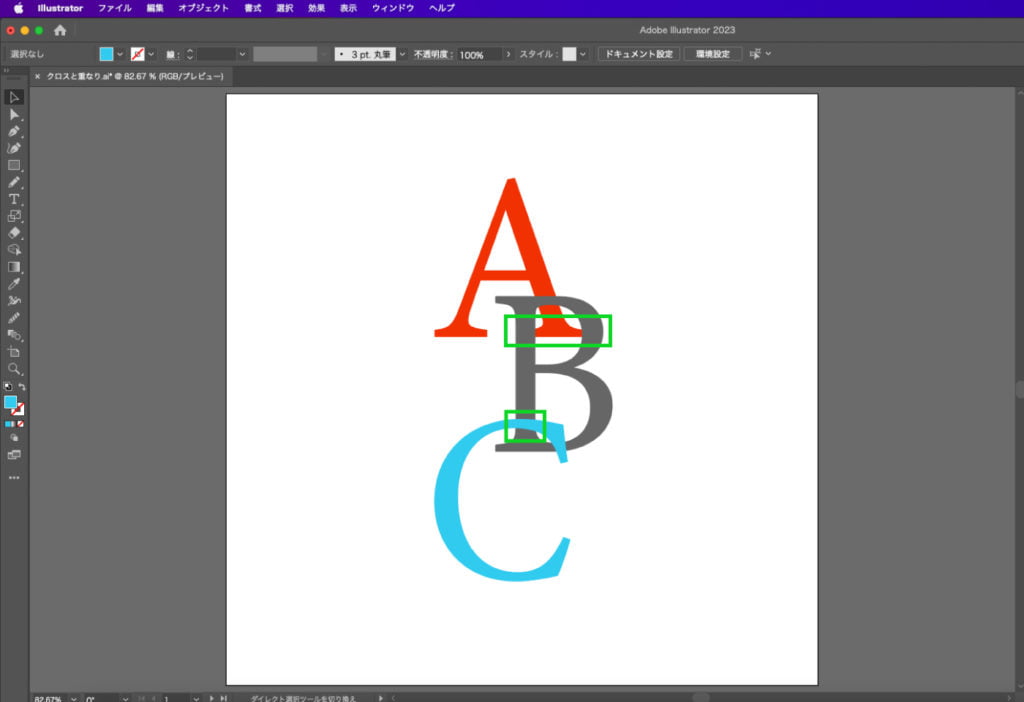Select the Pen tool
This screenshot has height=702, width=1024.
(14, 131)
